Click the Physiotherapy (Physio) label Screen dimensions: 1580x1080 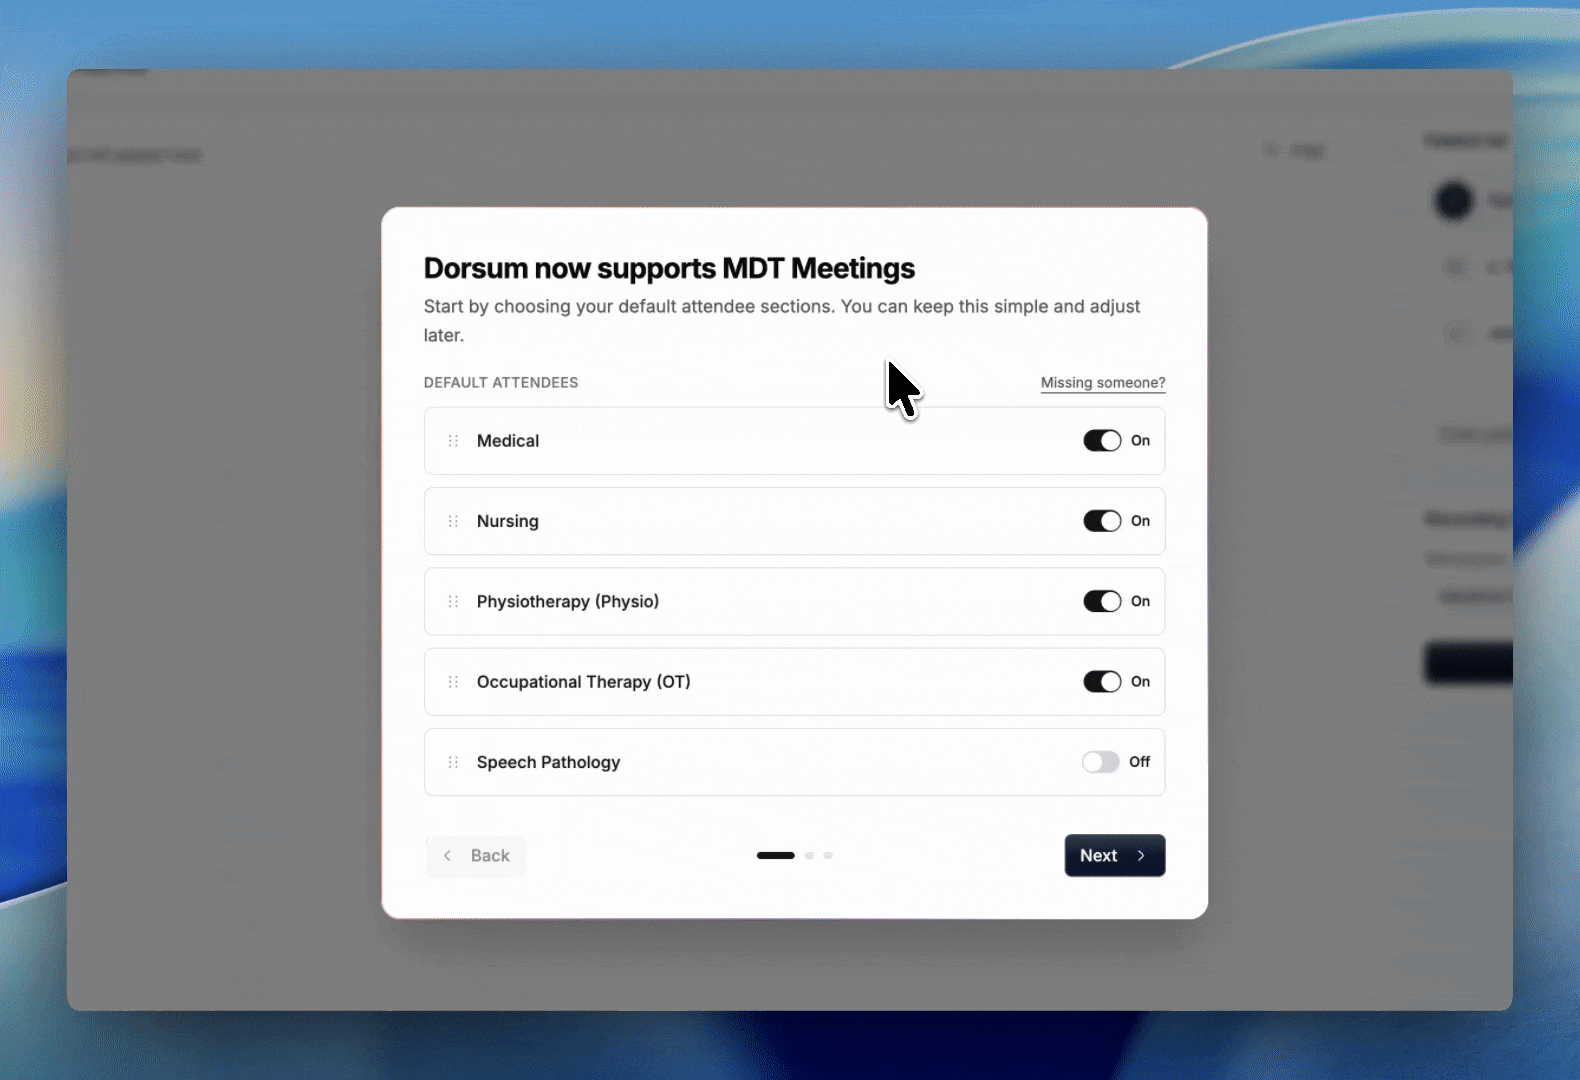(568, 602)
